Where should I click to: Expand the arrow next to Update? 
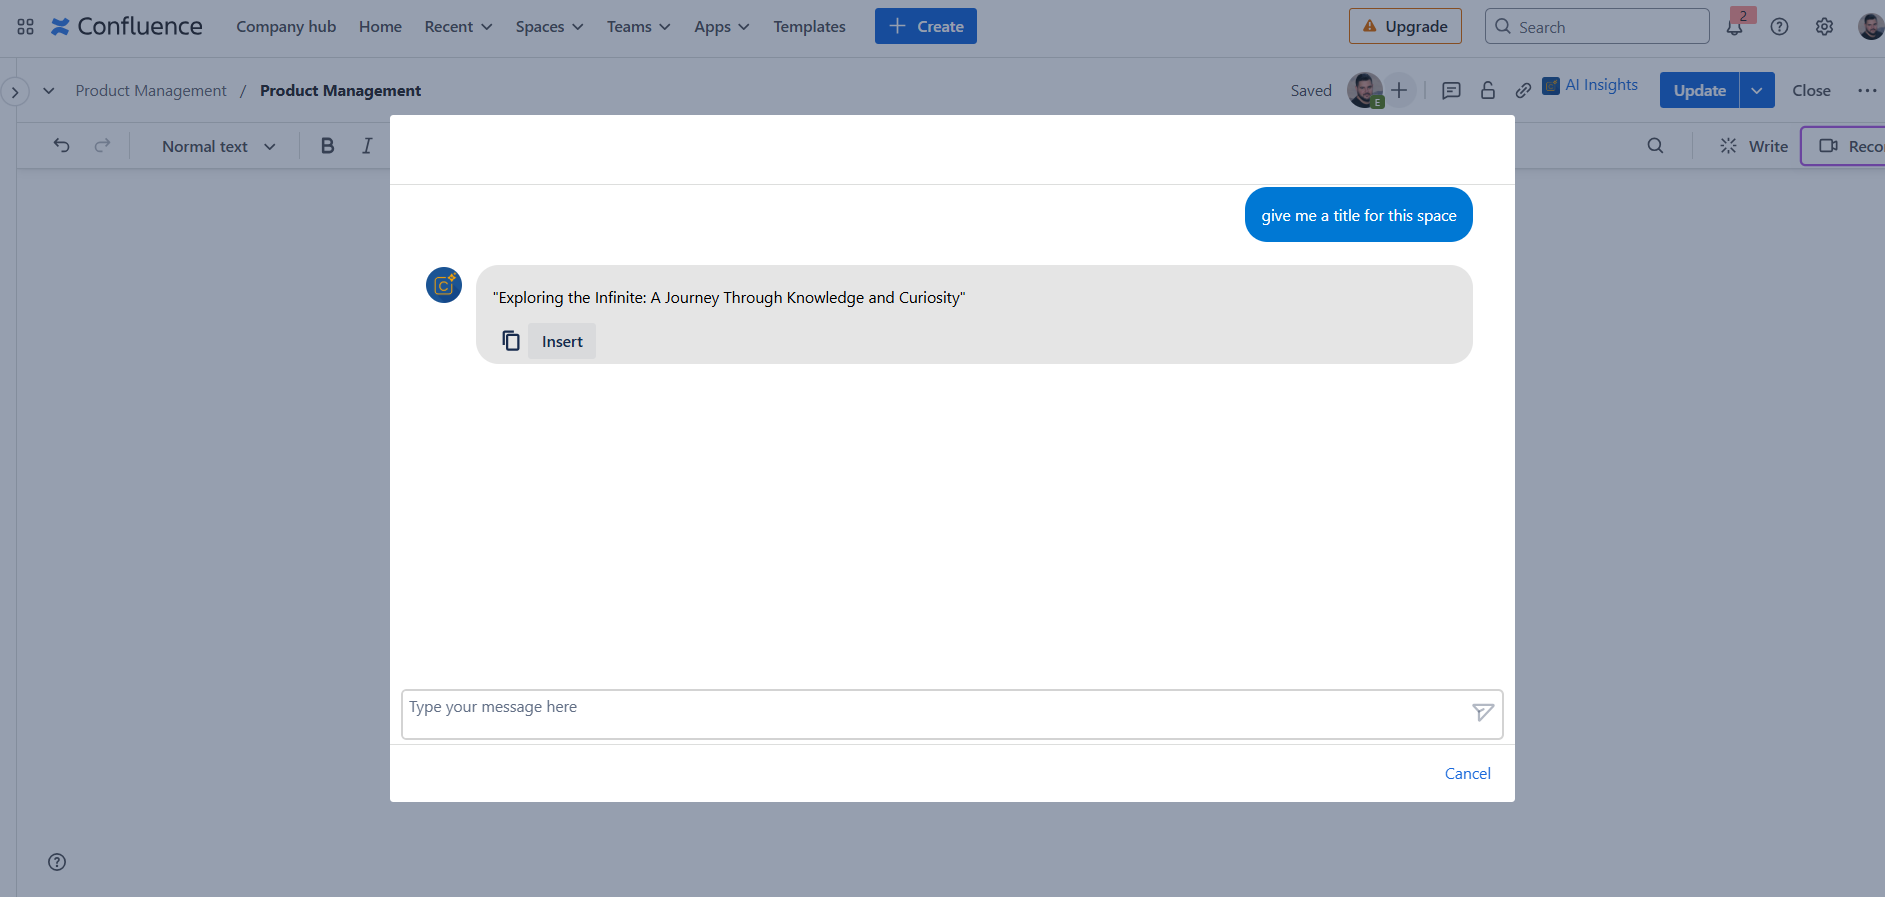coord(1756,90)
